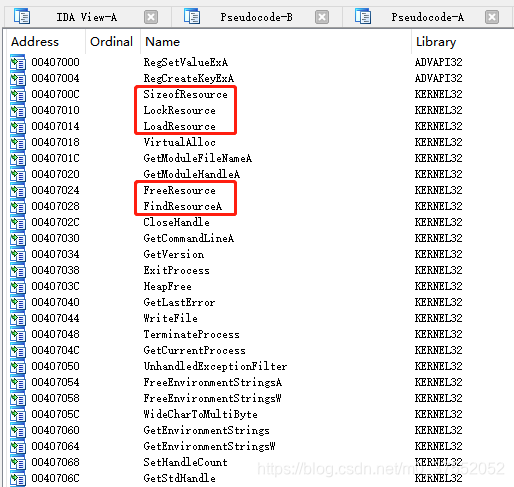Click import icon for address 0040703C
Image resolution: width=514 pixels, height=487 pixels.
pyautogui.click(x=18, y=286)
